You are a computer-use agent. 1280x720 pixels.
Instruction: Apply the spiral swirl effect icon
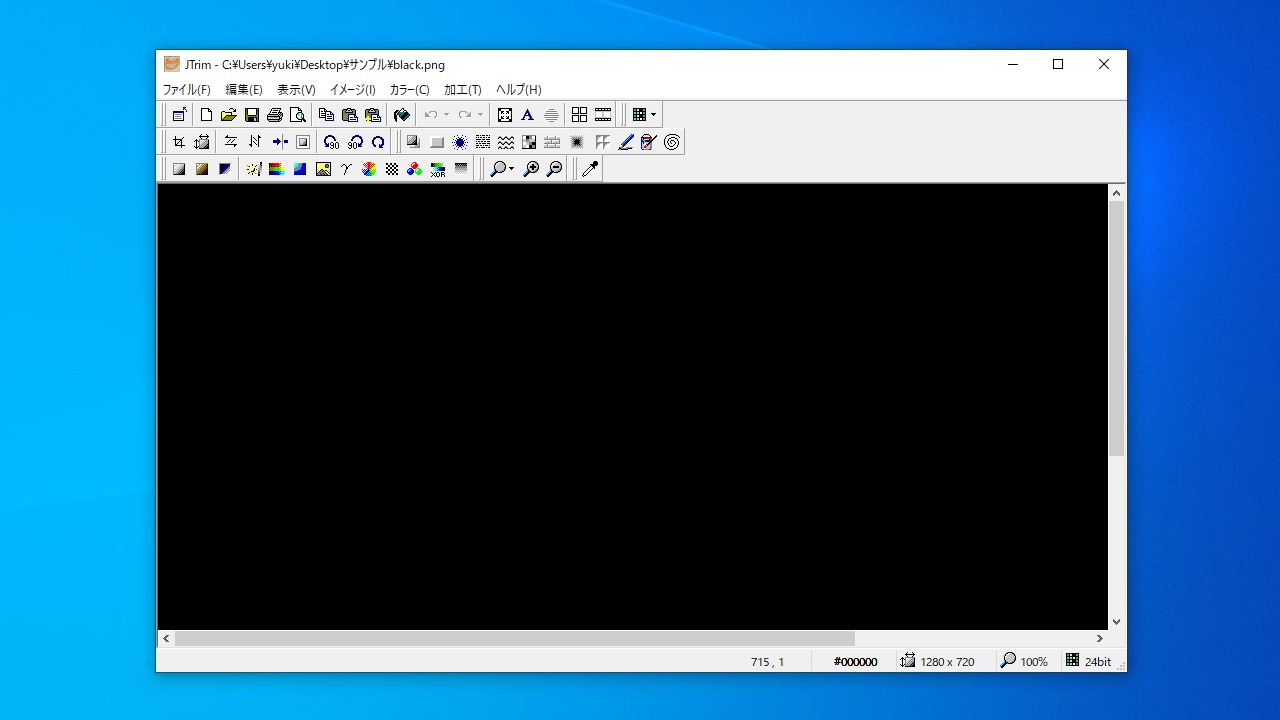pyautogui.click(x=672, y=142)
